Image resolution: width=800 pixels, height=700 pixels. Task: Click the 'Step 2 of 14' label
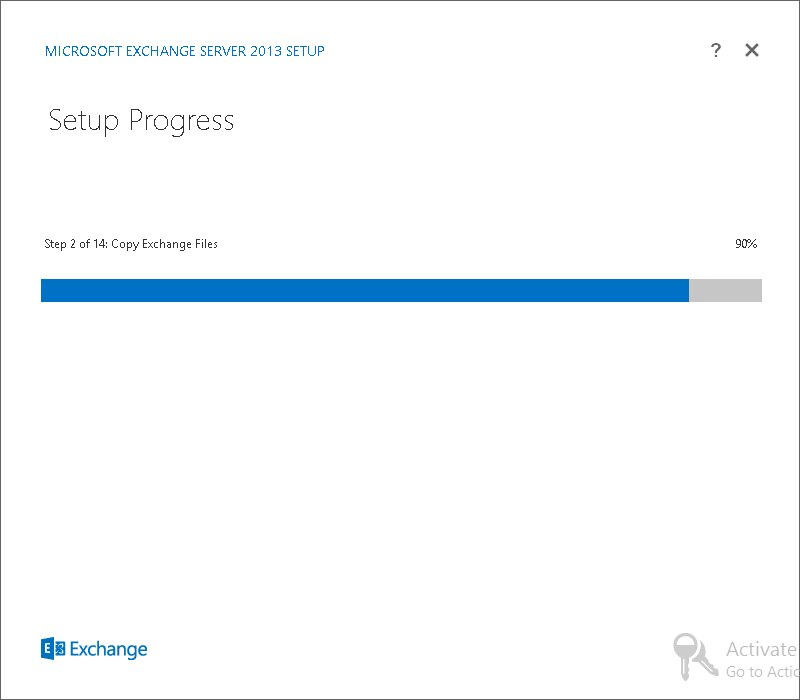tap(76, 244)
